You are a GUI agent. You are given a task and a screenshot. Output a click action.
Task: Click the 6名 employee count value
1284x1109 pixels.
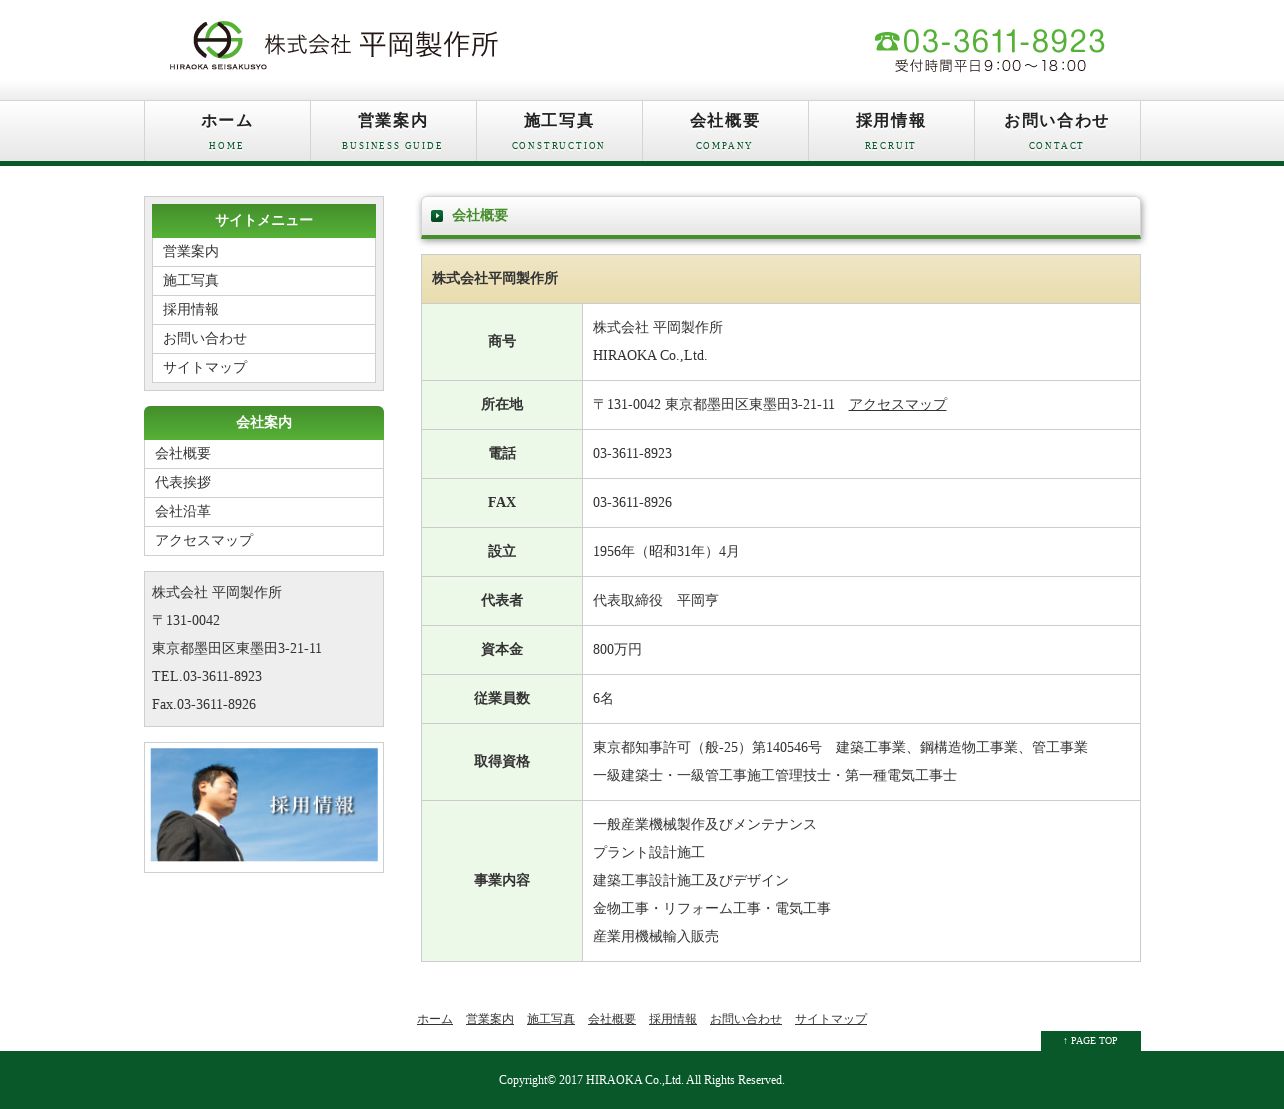click(x=603, y=699)
